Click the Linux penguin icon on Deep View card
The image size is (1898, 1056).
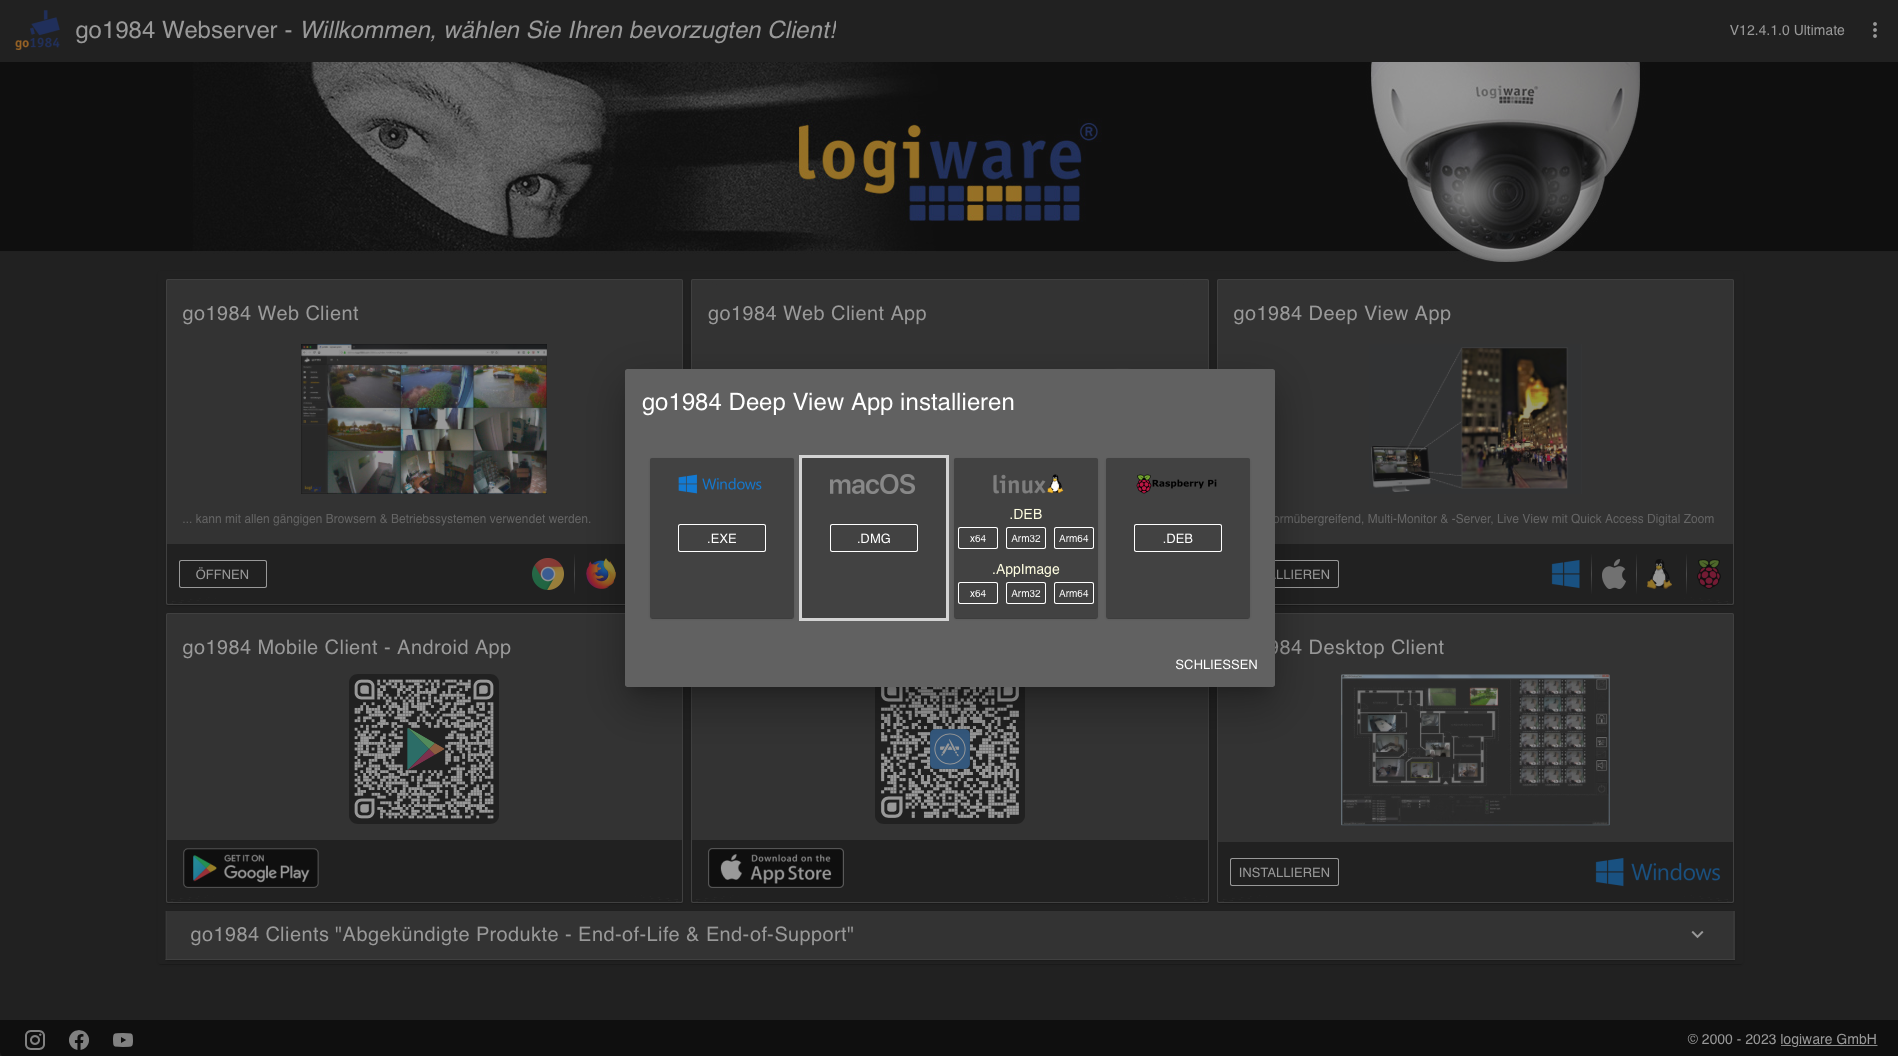pyautogui.click(x=1660, y=574)
